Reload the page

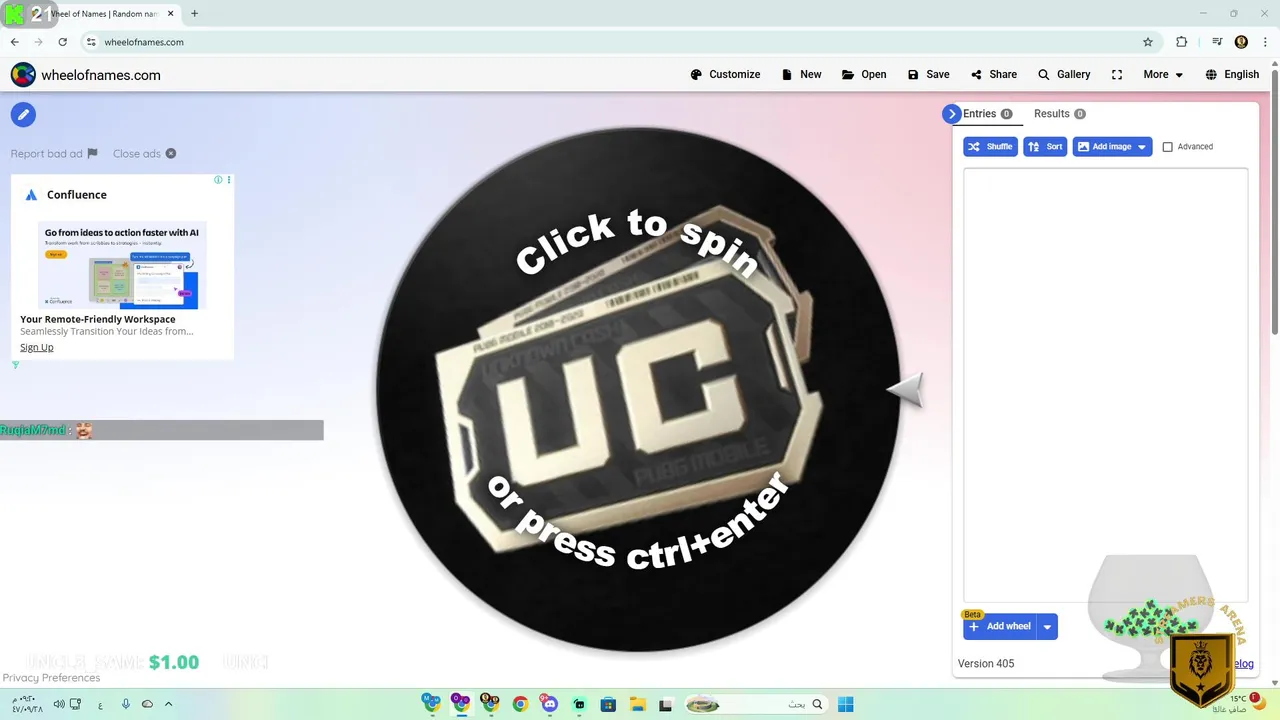click(62, 42)
